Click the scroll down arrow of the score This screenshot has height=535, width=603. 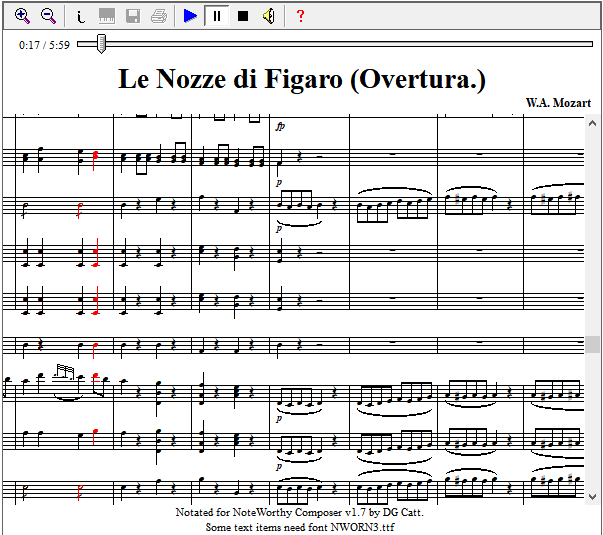pyautogui.click(x=592, y=497)
